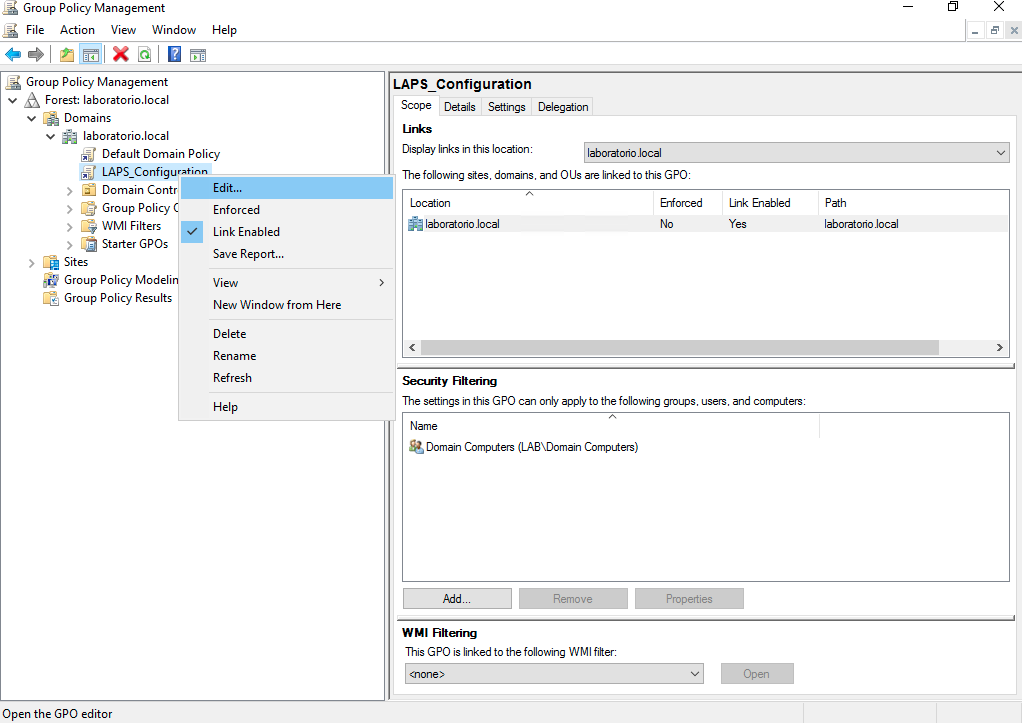Click the Group Policy Management root node icon
This screenshot has width=1022, height=723.
13,82
